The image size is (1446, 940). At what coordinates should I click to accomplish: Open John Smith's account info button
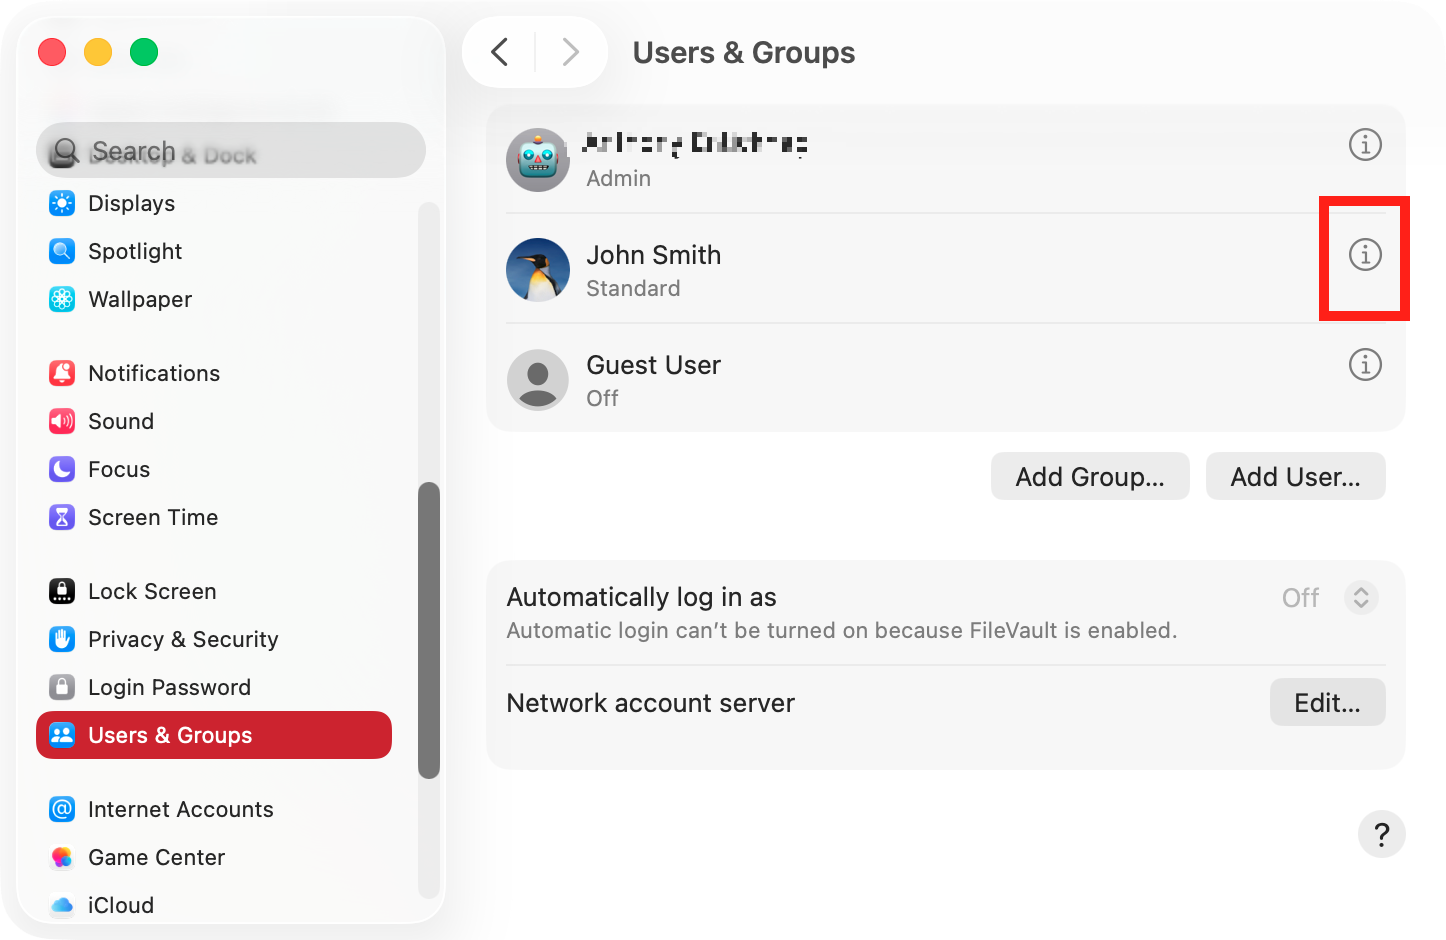1365,255
